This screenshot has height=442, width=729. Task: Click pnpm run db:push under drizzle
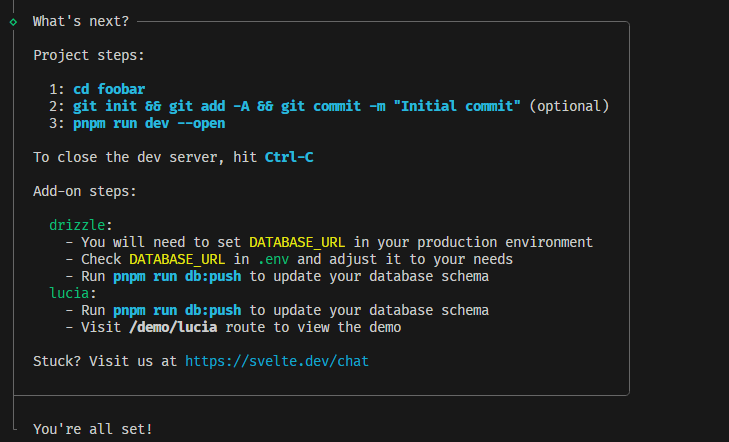[177, 276]
